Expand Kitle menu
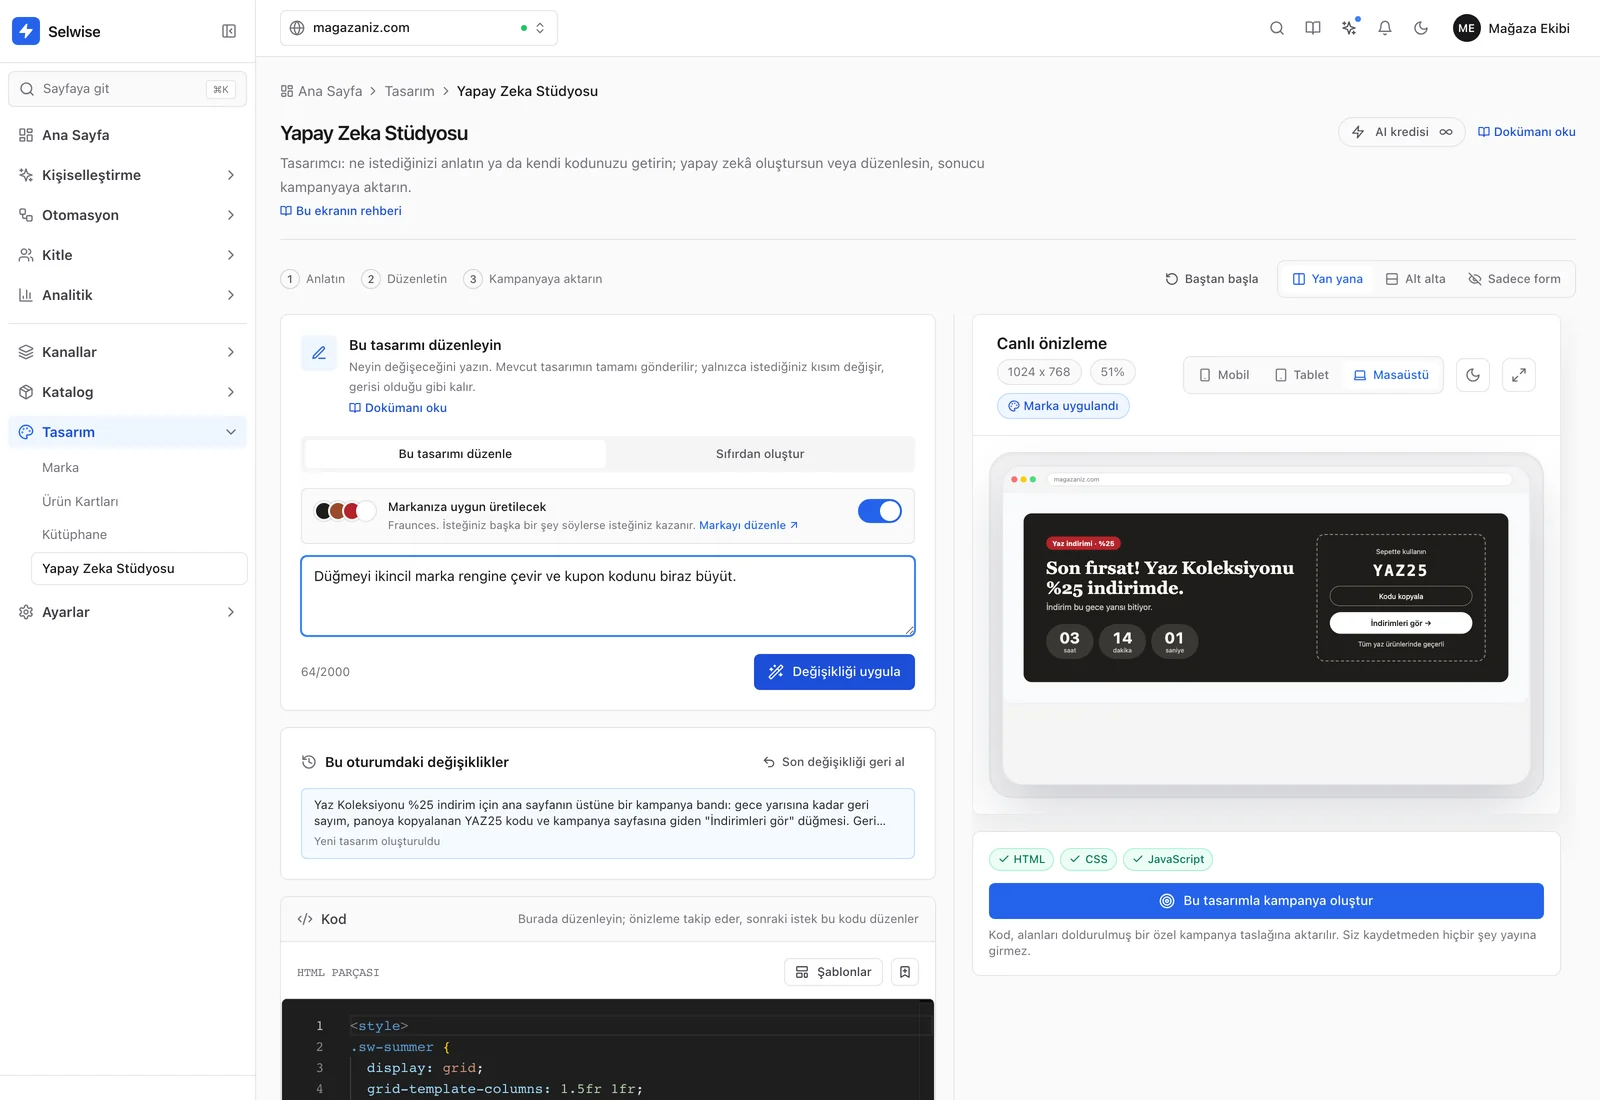Viewport: 1600px width, 1100px height. (x=128, y=255)
